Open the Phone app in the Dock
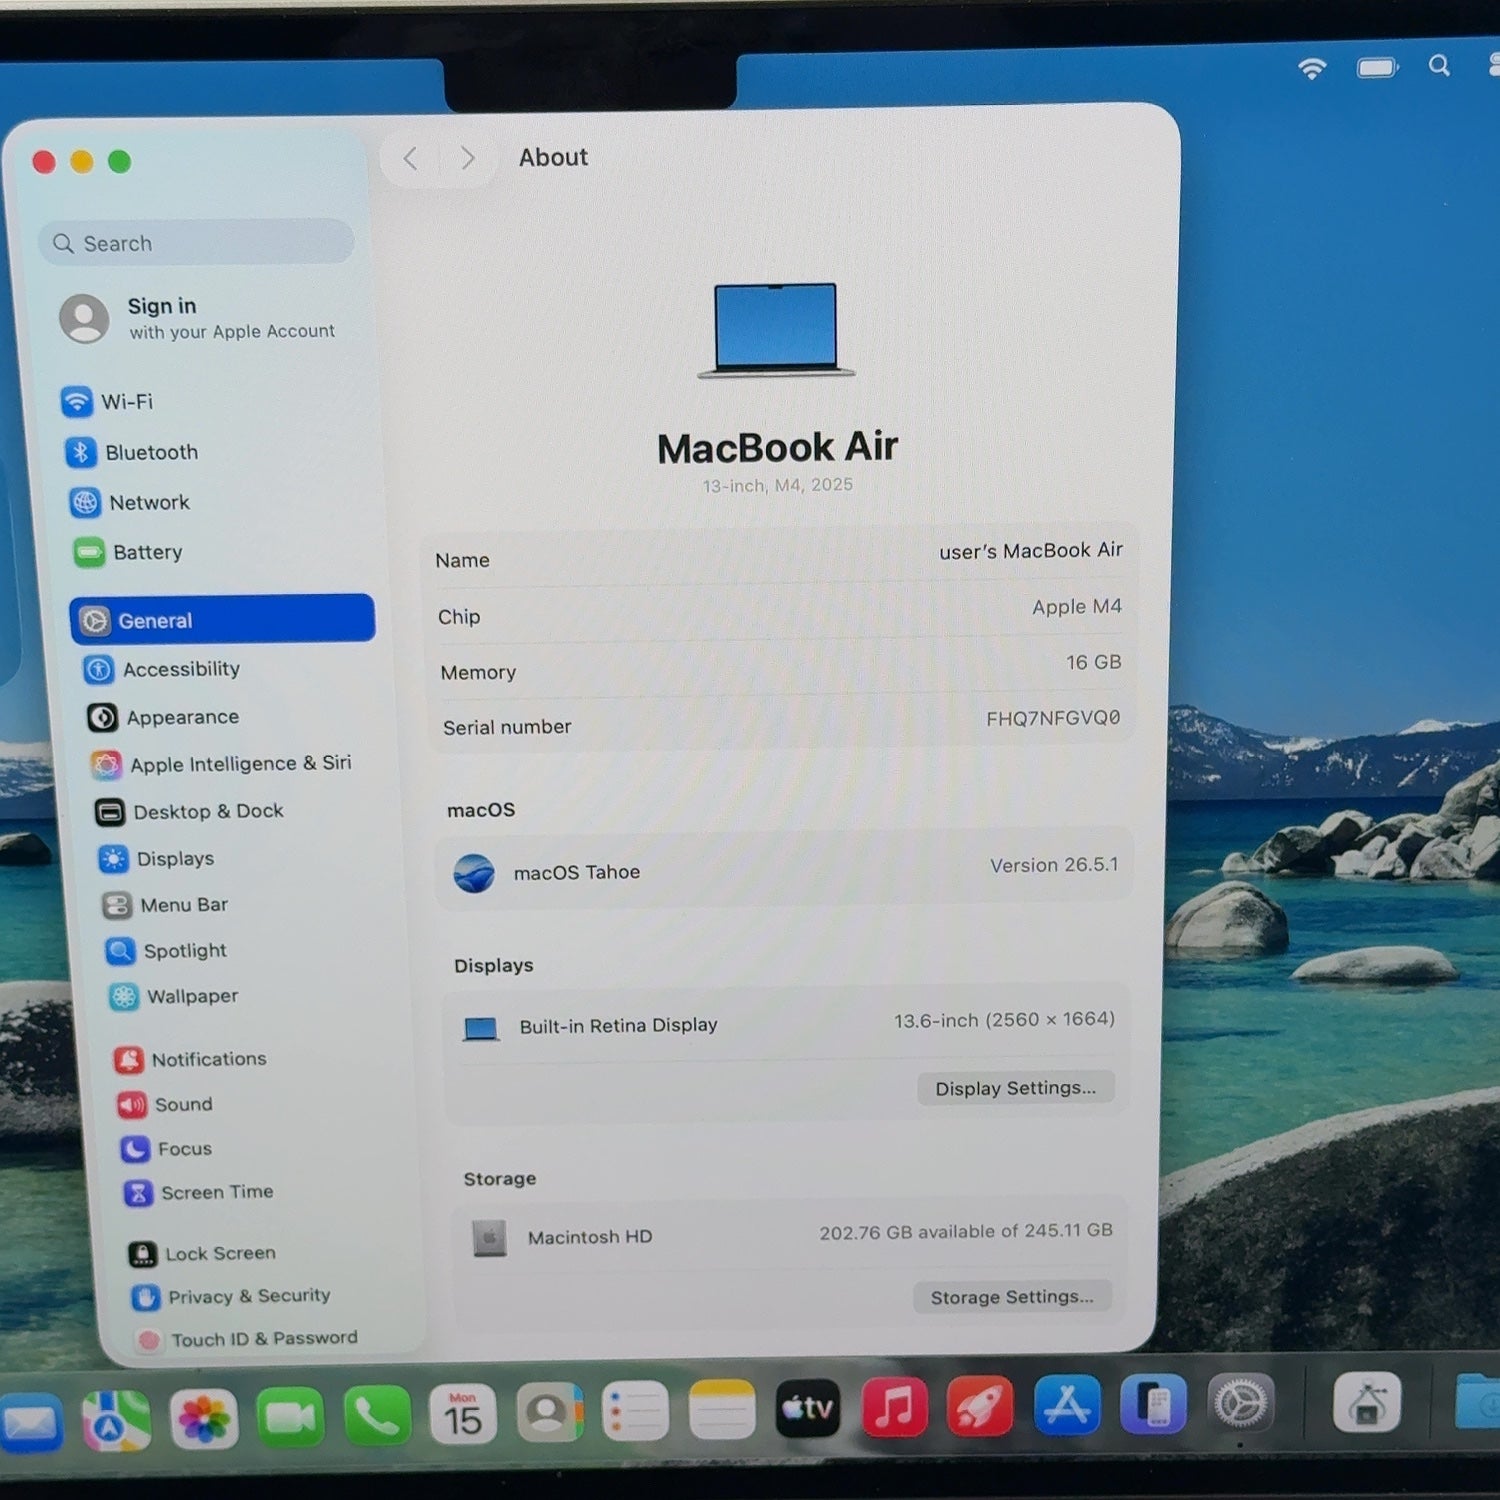1500x1500 pixels. point(377,1415)
